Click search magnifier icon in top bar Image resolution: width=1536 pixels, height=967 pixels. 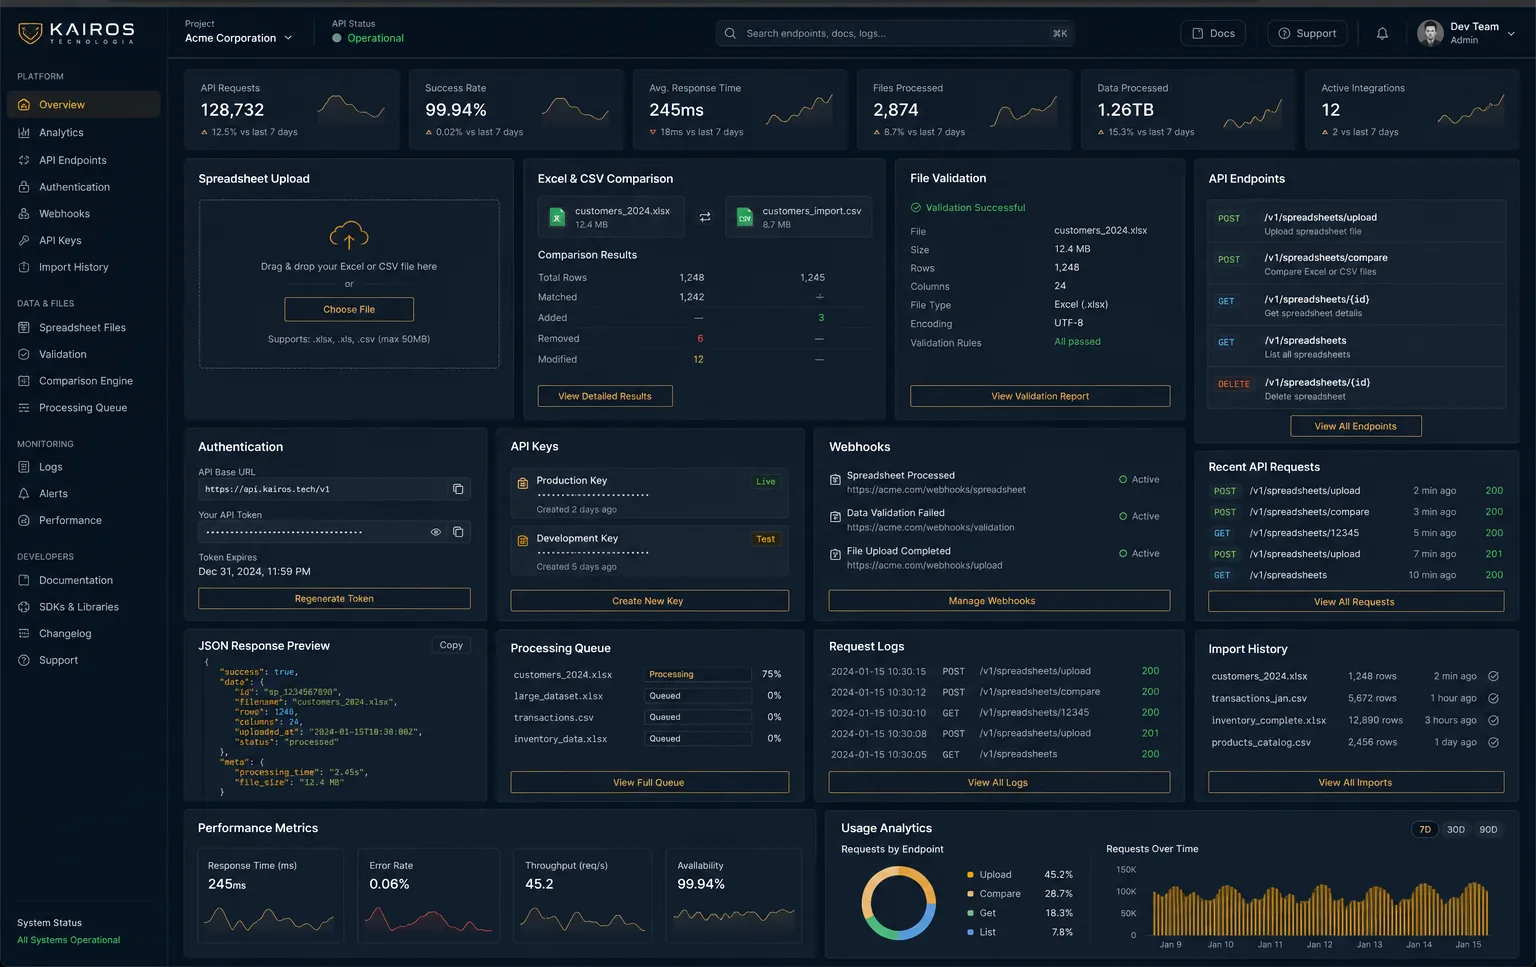[730, 33]
